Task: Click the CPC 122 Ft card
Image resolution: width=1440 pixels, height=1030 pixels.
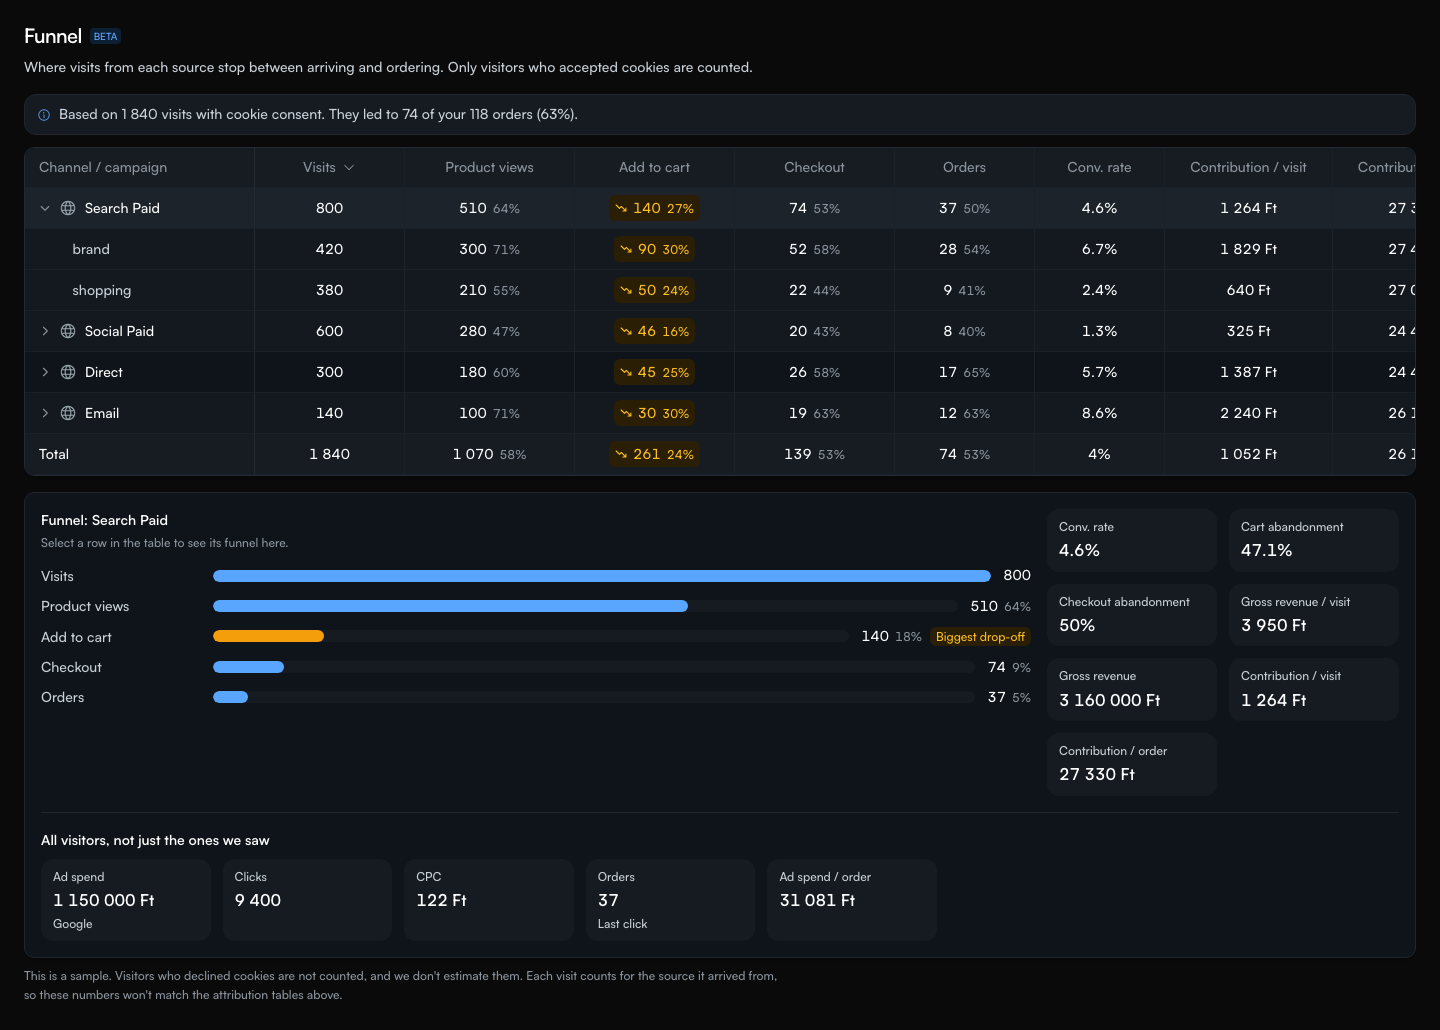Action: [x=489, y=900]
